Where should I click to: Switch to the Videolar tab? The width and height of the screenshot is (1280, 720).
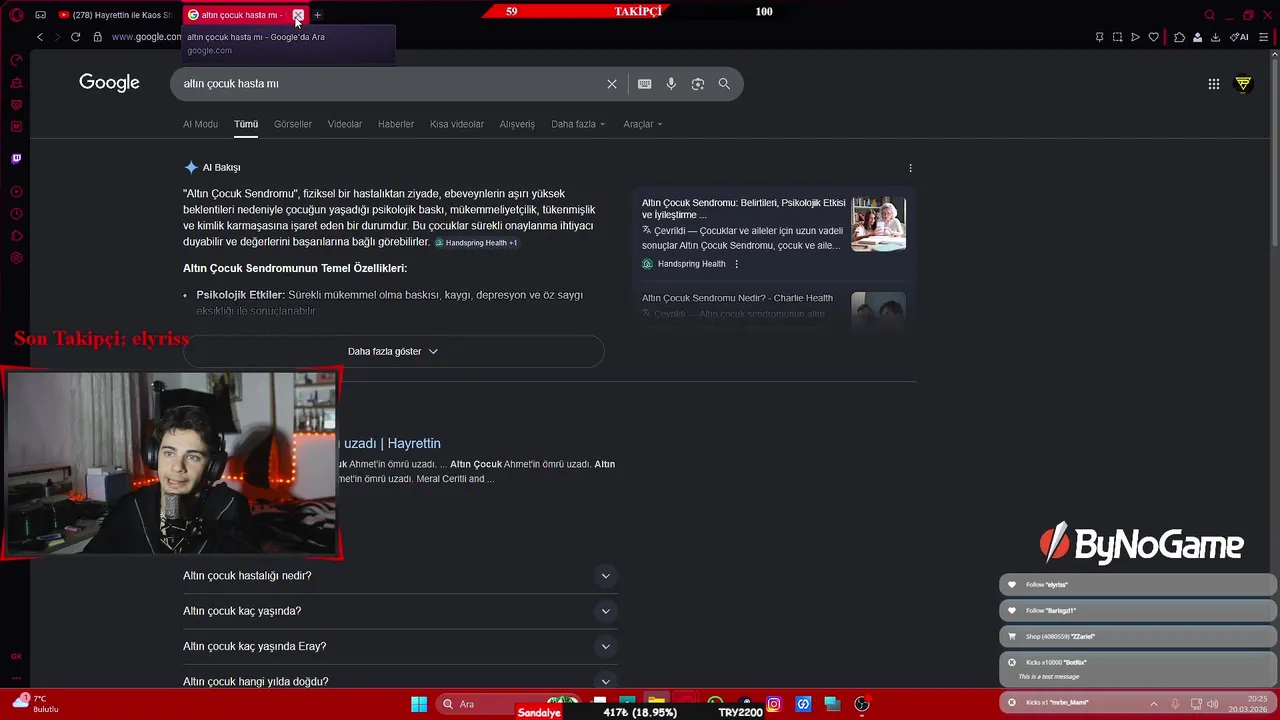tap(345, 124)
